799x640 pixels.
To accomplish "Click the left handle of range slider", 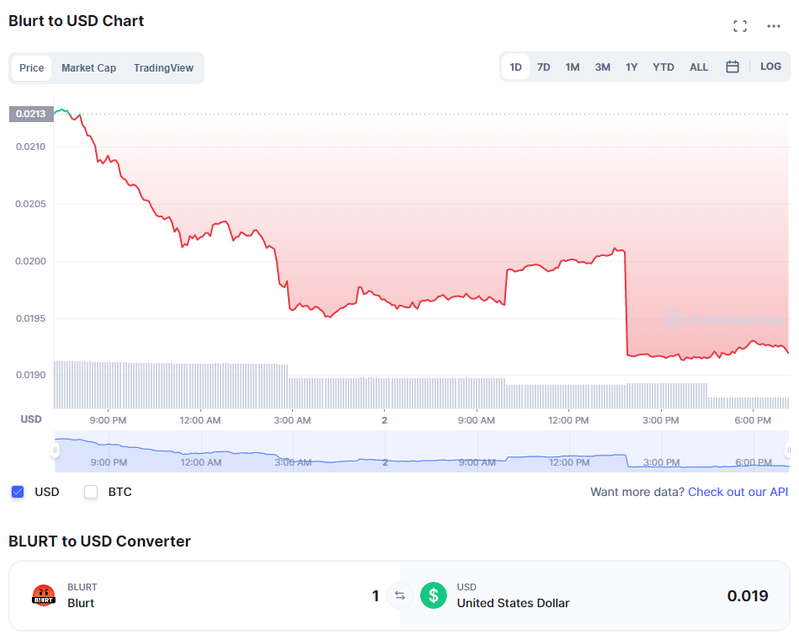I will (x=55, y=450).
